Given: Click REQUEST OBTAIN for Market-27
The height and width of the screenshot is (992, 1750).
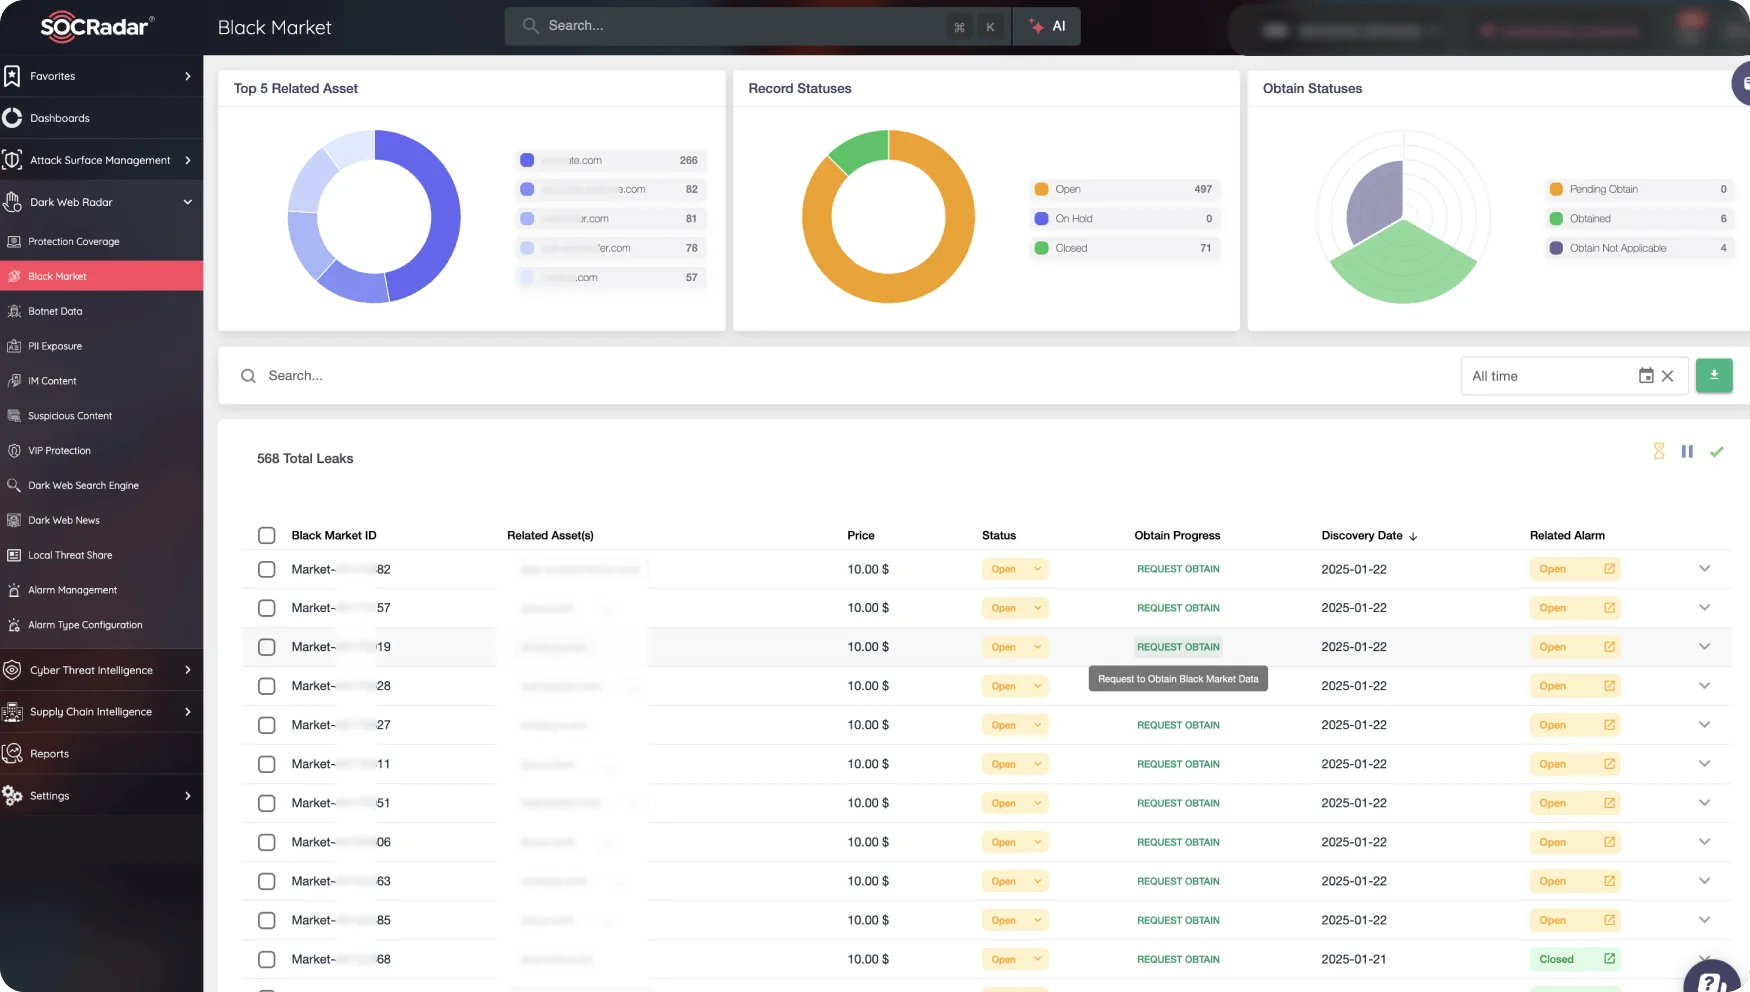Looking at the screenshot, I should [x=1177, y=725].
